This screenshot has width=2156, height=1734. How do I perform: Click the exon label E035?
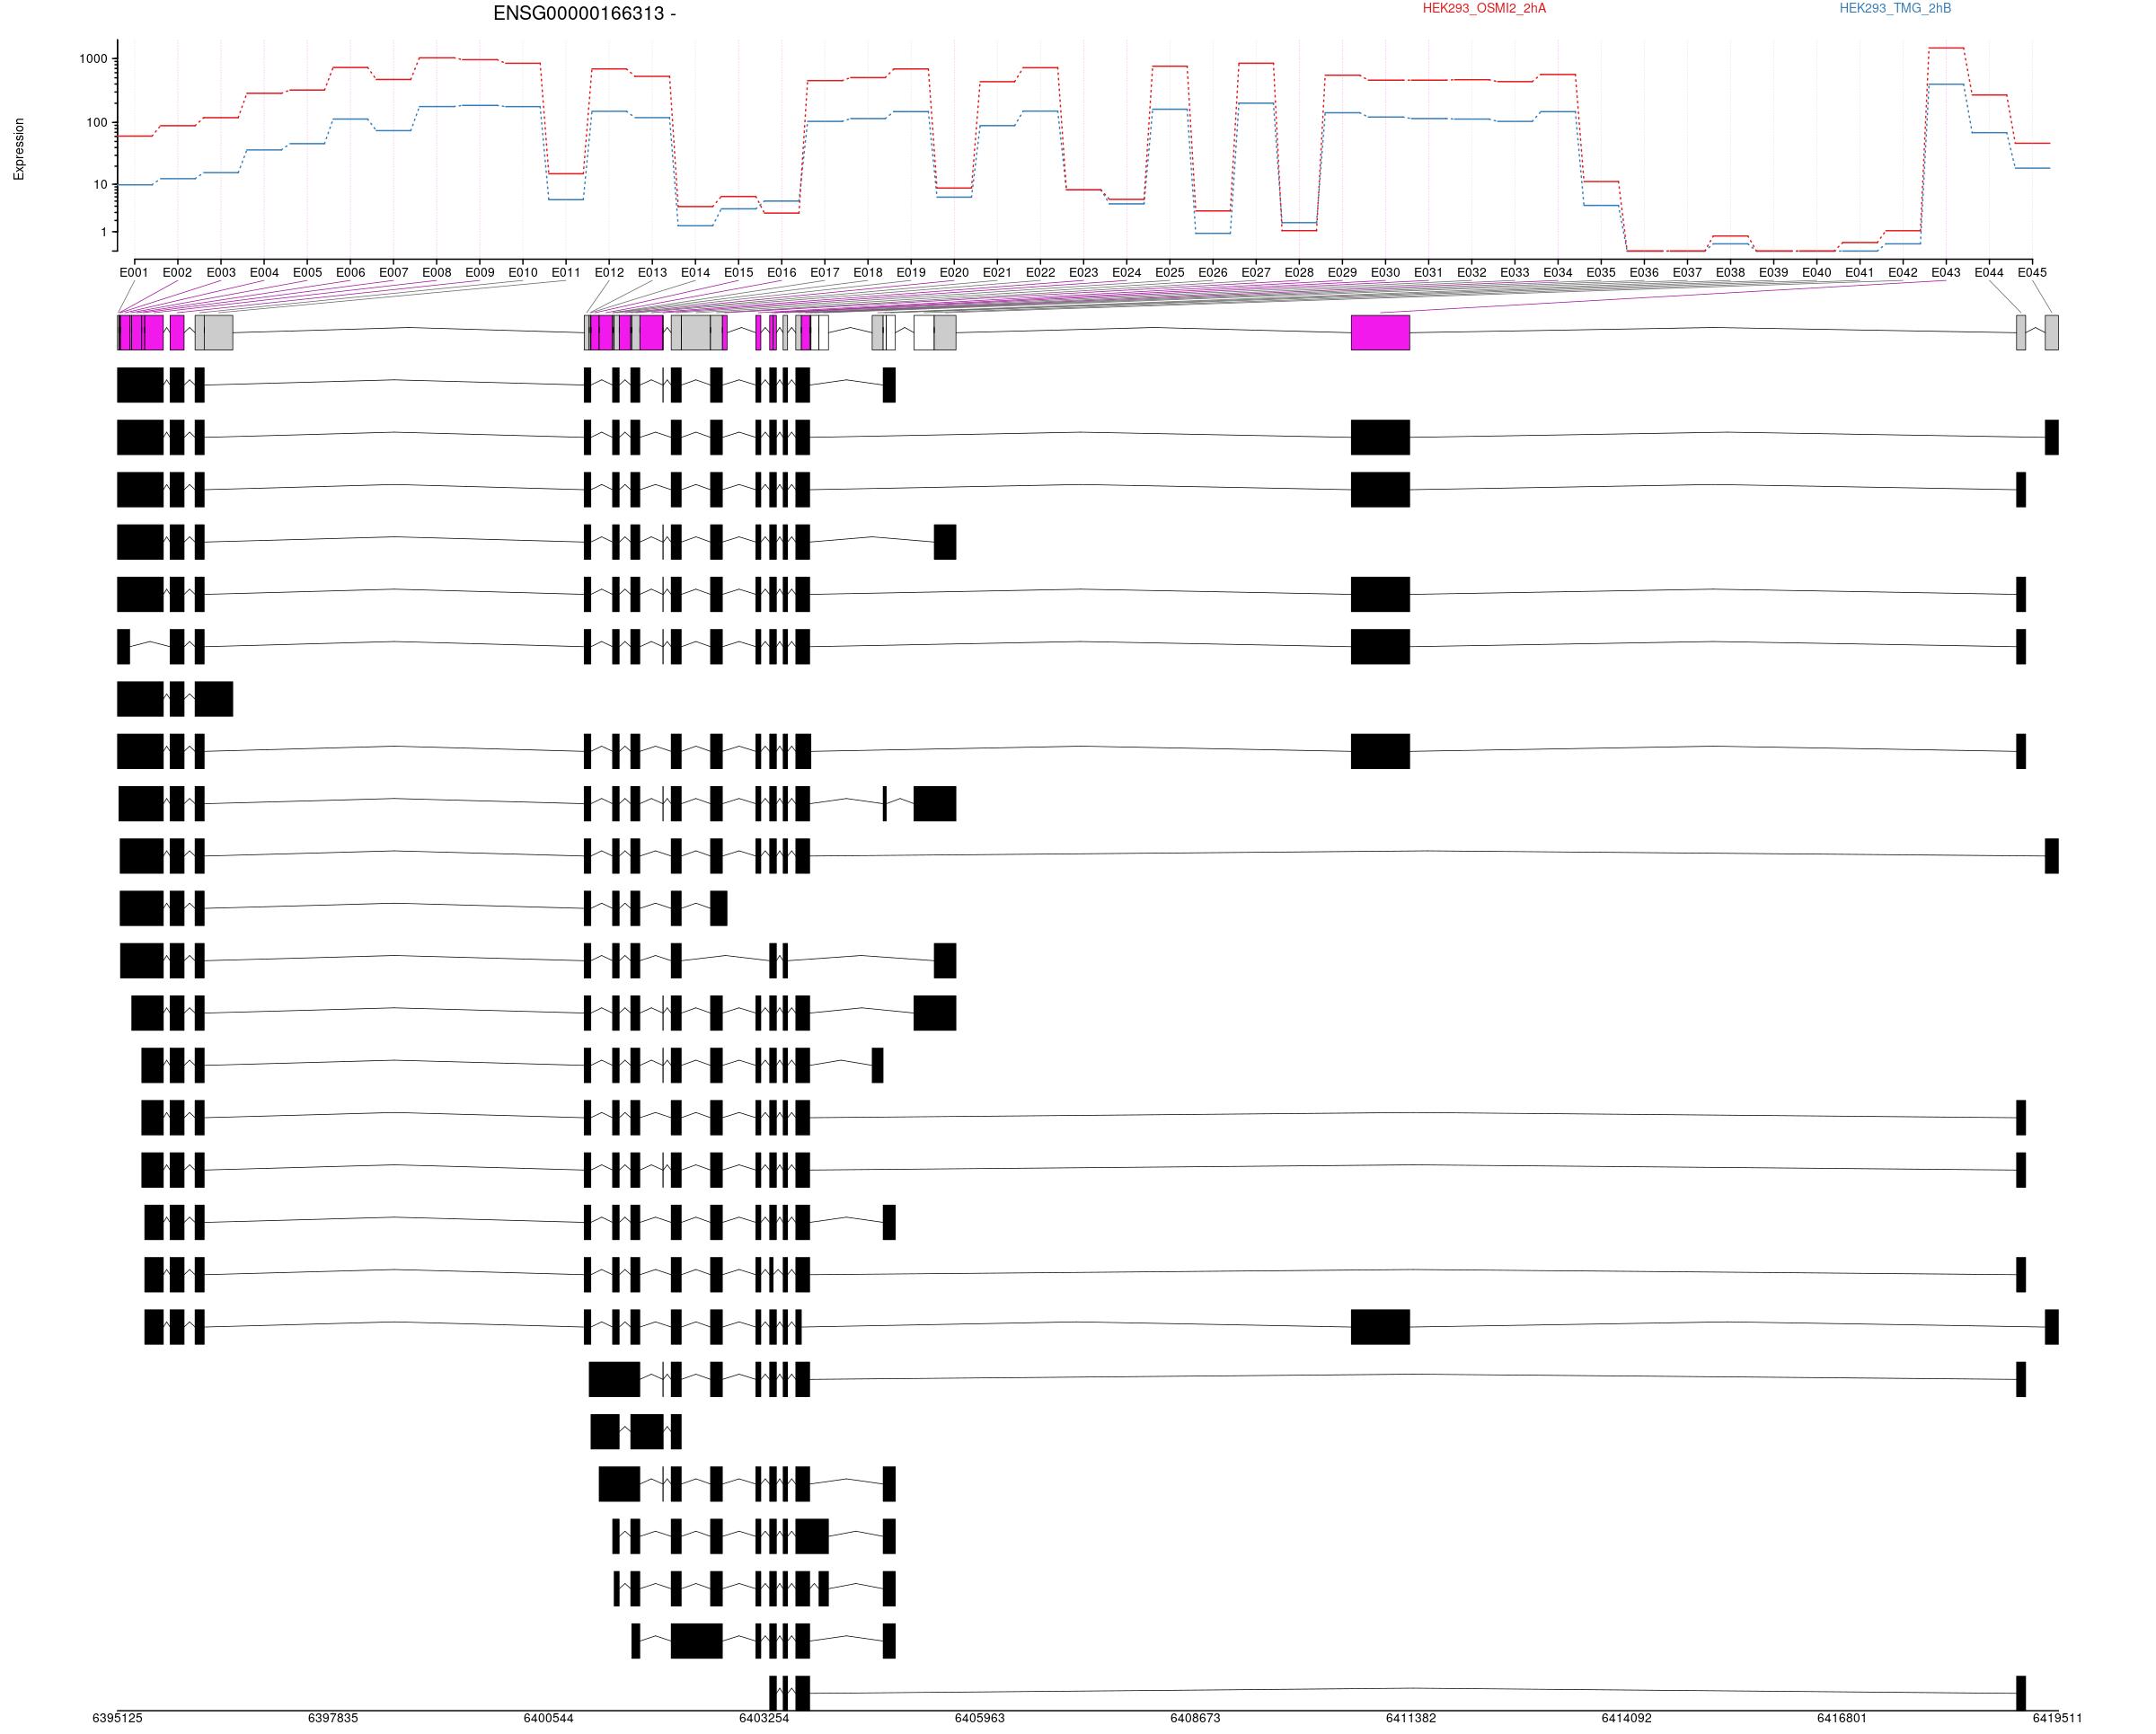pyautogui.click(x=1601, y=272)
